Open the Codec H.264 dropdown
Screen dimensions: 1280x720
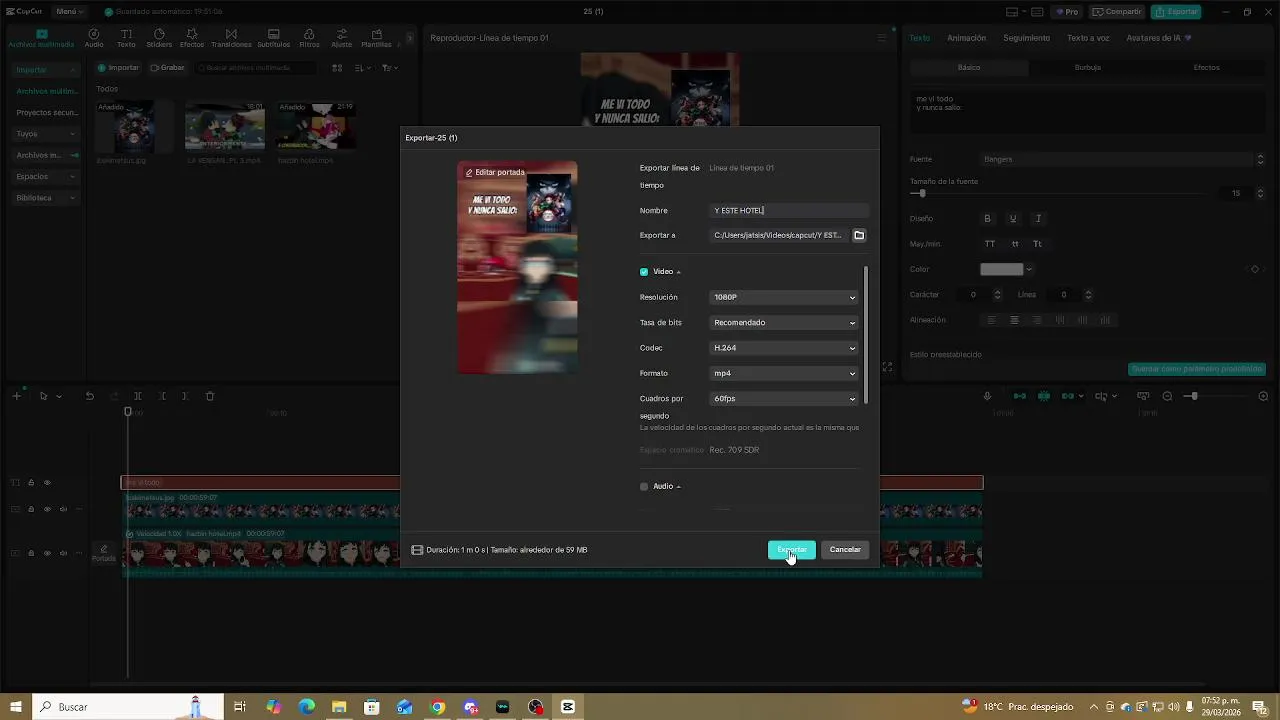point(784,348)
